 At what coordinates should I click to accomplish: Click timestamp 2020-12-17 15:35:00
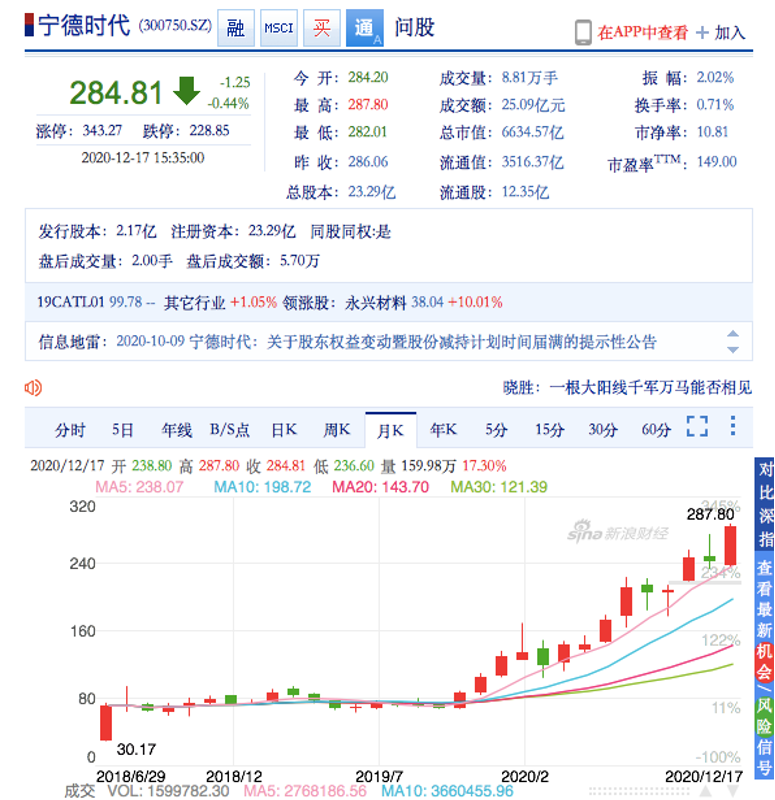pos(143,158)
